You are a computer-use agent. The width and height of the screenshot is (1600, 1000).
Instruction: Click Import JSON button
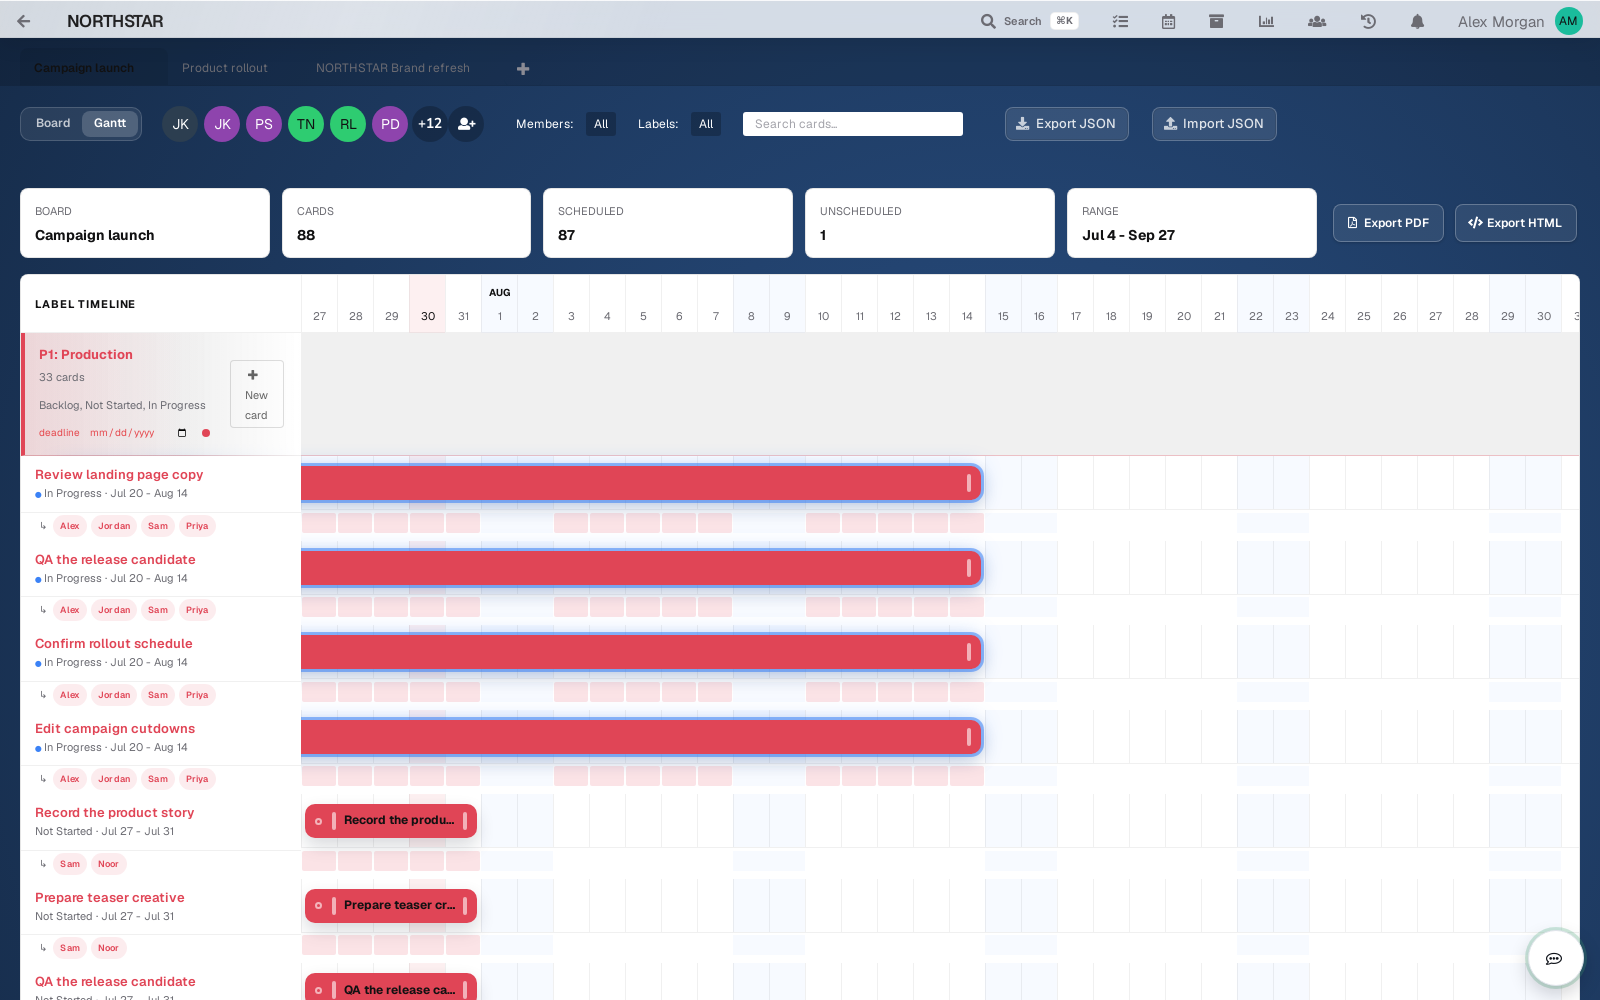1214,124
